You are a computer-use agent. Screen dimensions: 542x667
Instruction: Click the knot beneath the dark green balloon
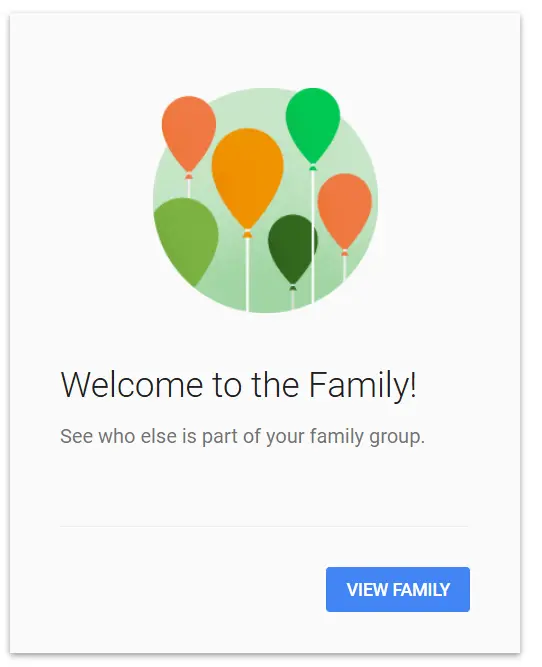(293, 288)
